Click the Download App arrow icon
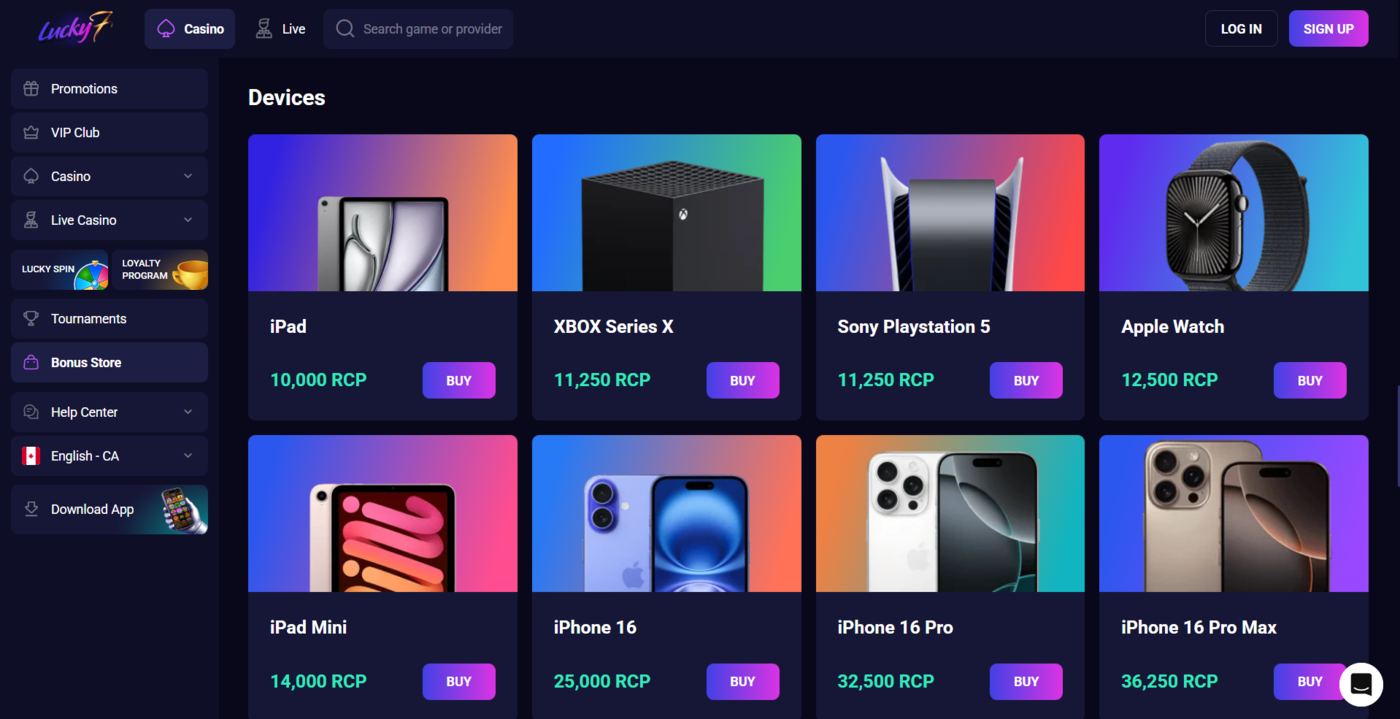This screenshot has width=1400, height=719. tap(31, 509)
